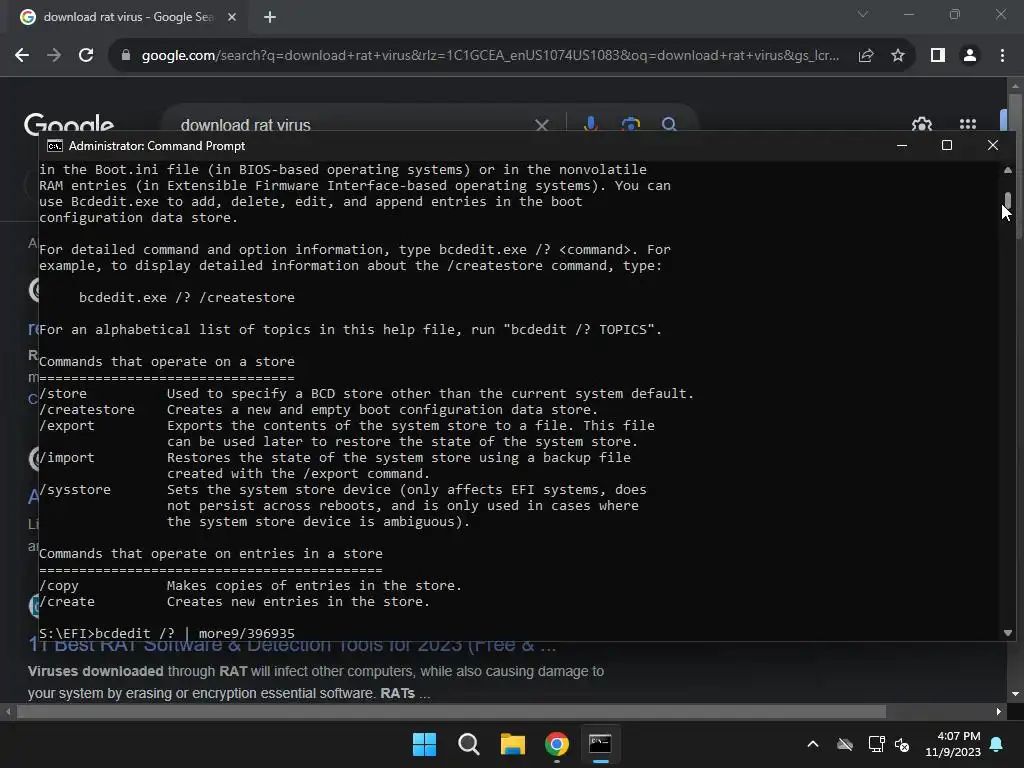Open Chrome tab search chevron
Screen dimensions: 1024x768
pyautogui.click(x=863, y=14)
